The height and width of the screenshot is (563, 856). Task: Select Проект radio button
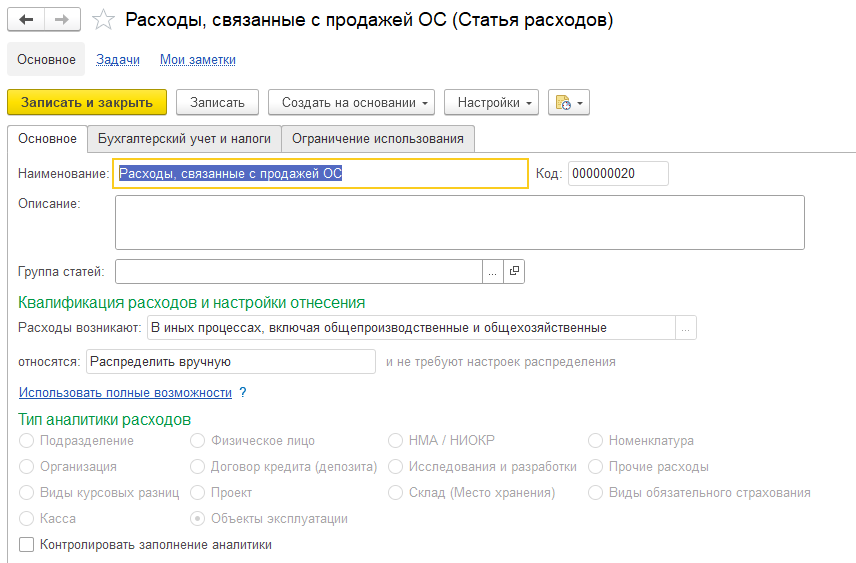(198, 493)
